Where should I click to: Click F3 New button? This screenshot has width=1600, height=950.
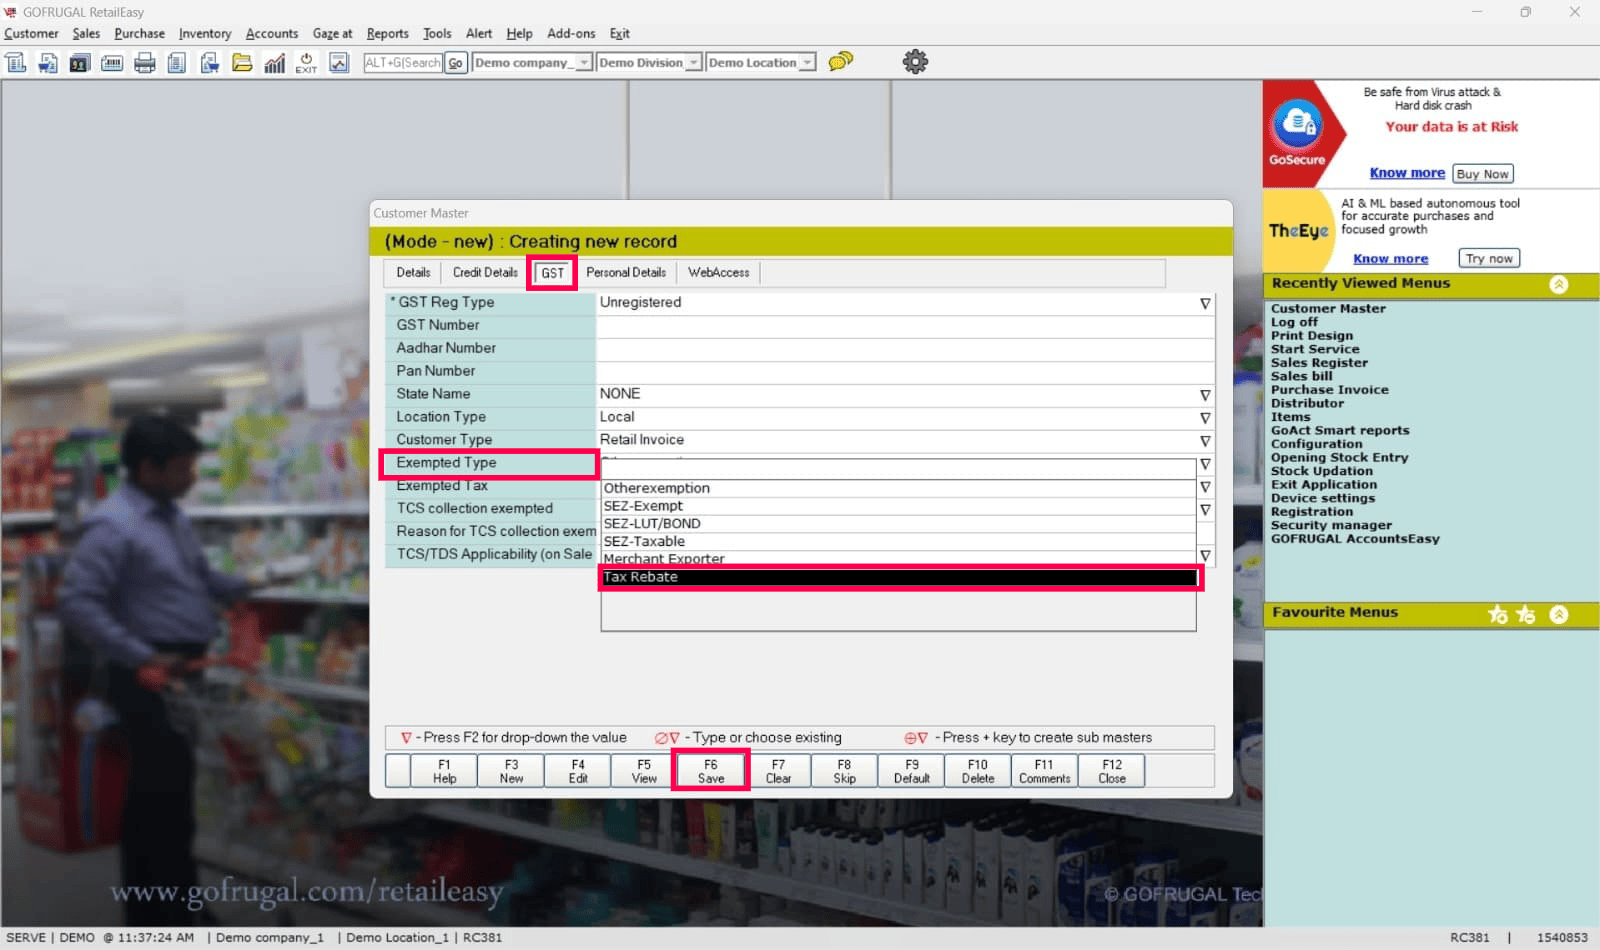tap(511, 771)
